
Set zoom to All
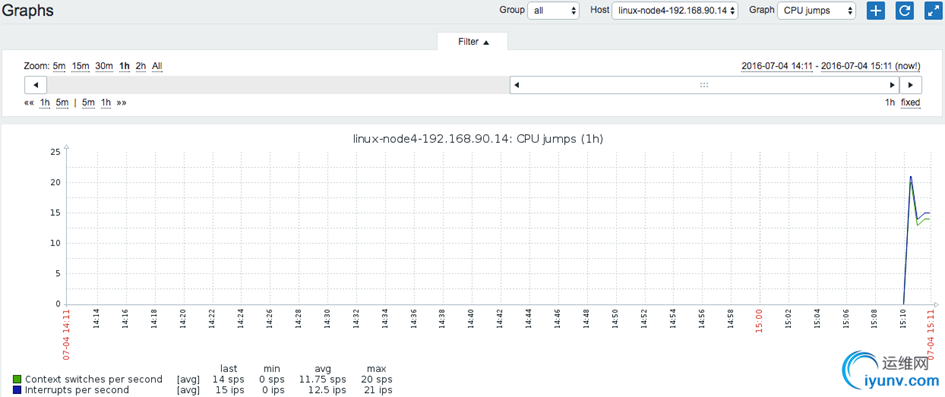coord(157,66)
